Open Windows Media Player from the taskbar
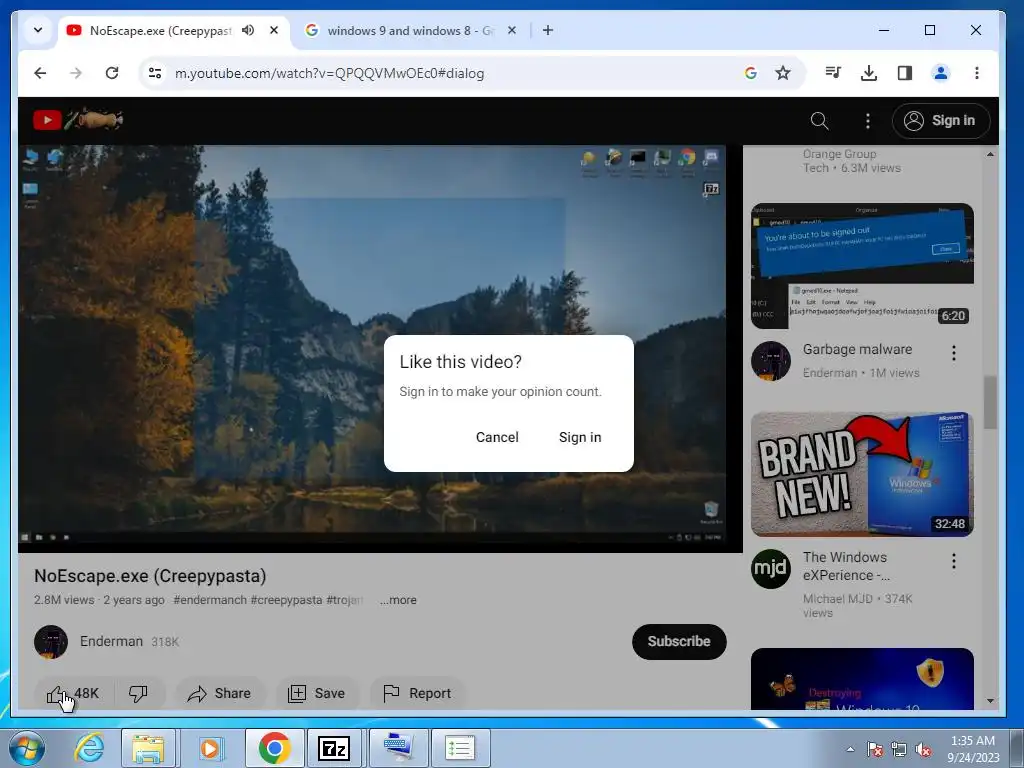1024x768 pixels. point(210,748)
